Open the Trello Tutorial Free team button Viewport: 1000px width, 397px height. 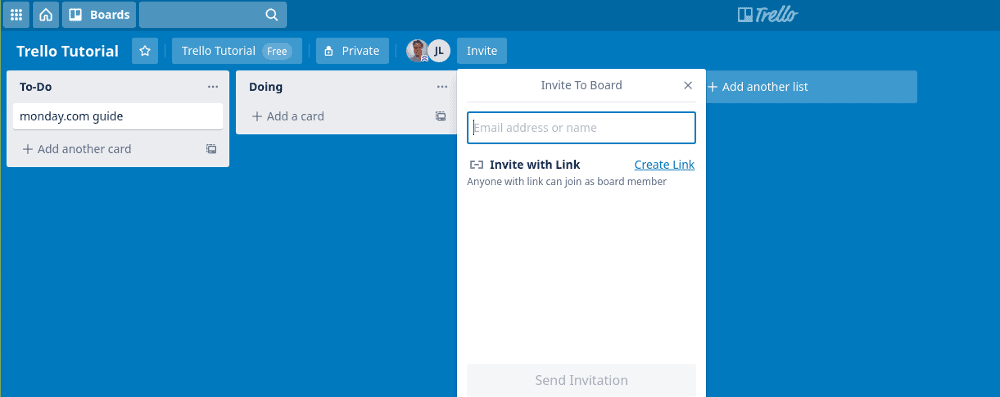tap(237, 51)
